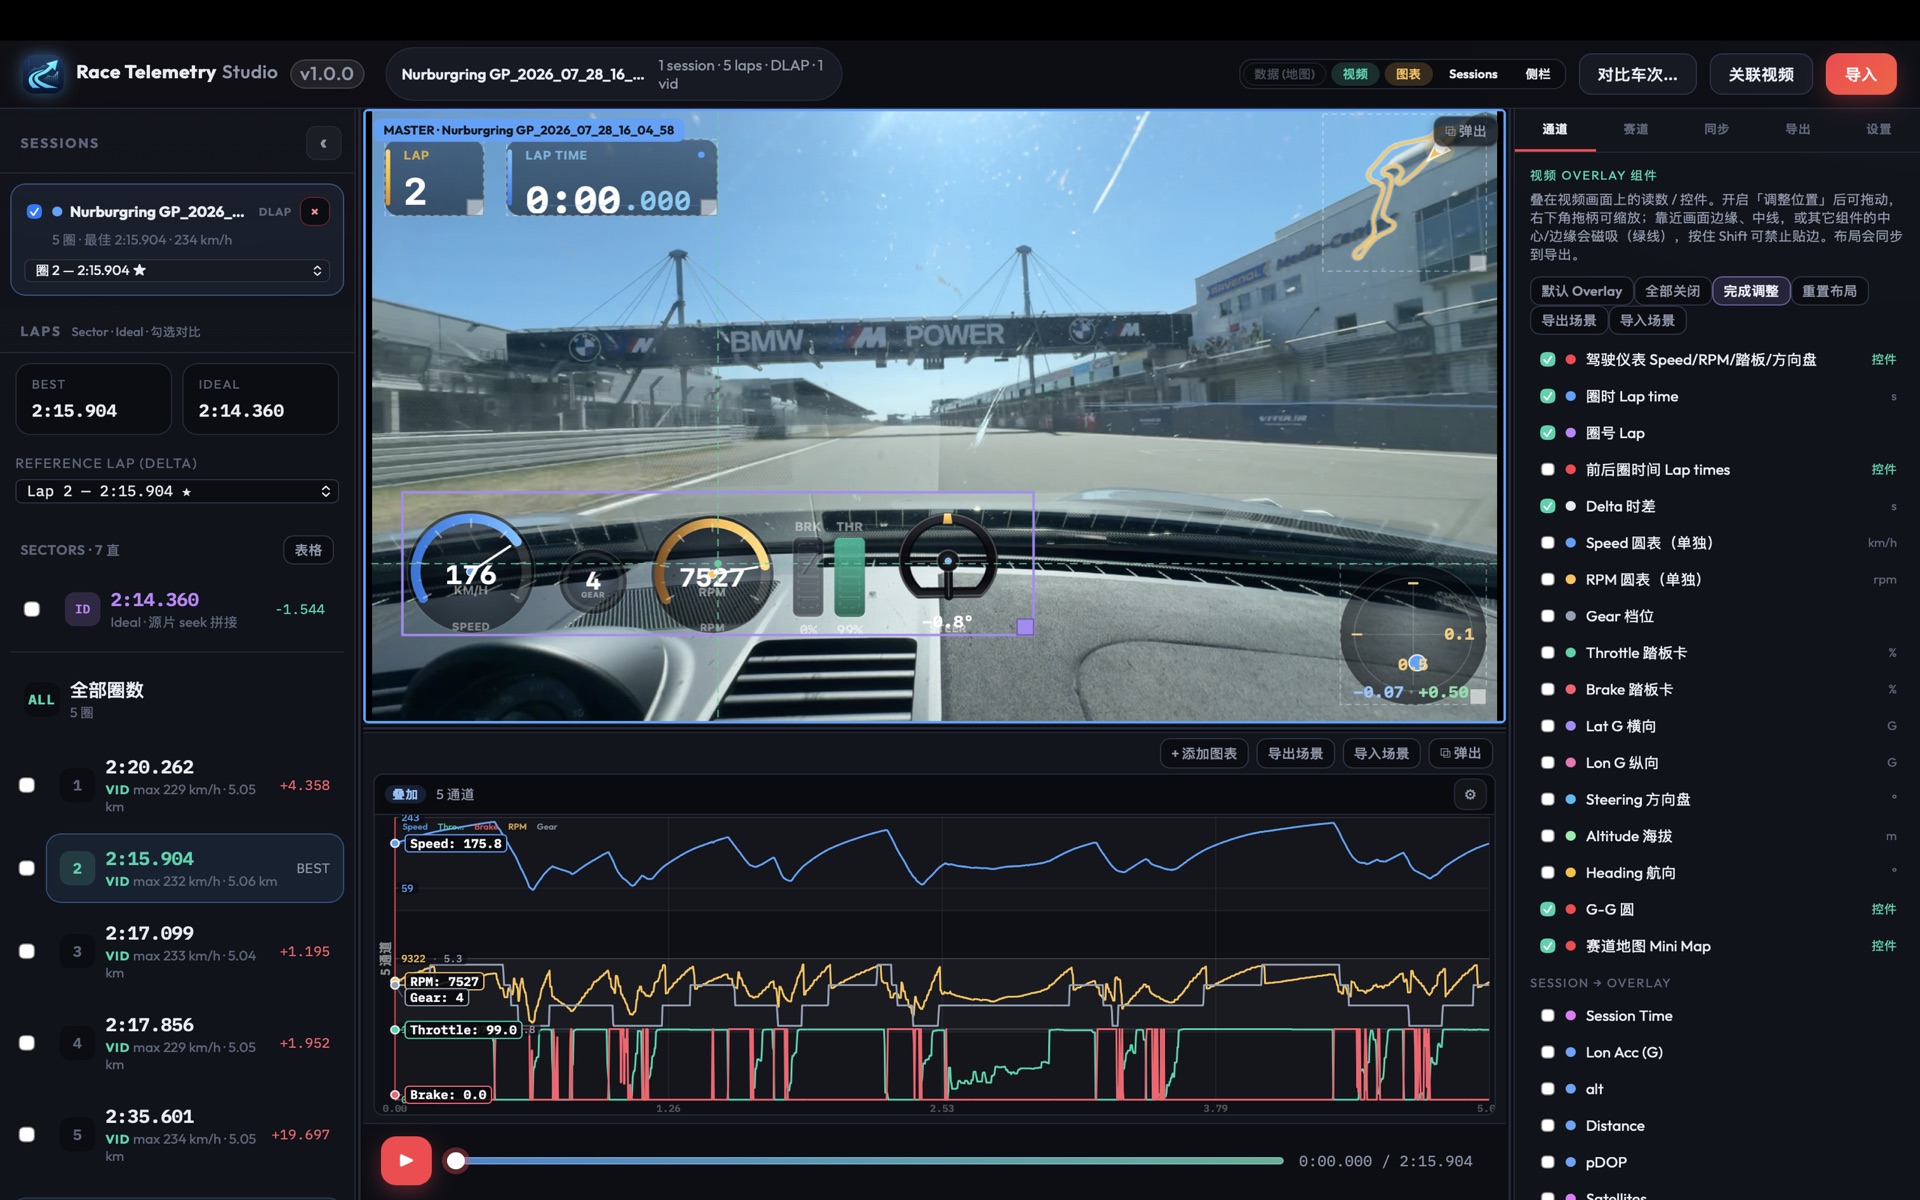The width and height of the screenshot is (1920, 1200).
Task: Pop out the chart panel
Action: coord(1460,753)
